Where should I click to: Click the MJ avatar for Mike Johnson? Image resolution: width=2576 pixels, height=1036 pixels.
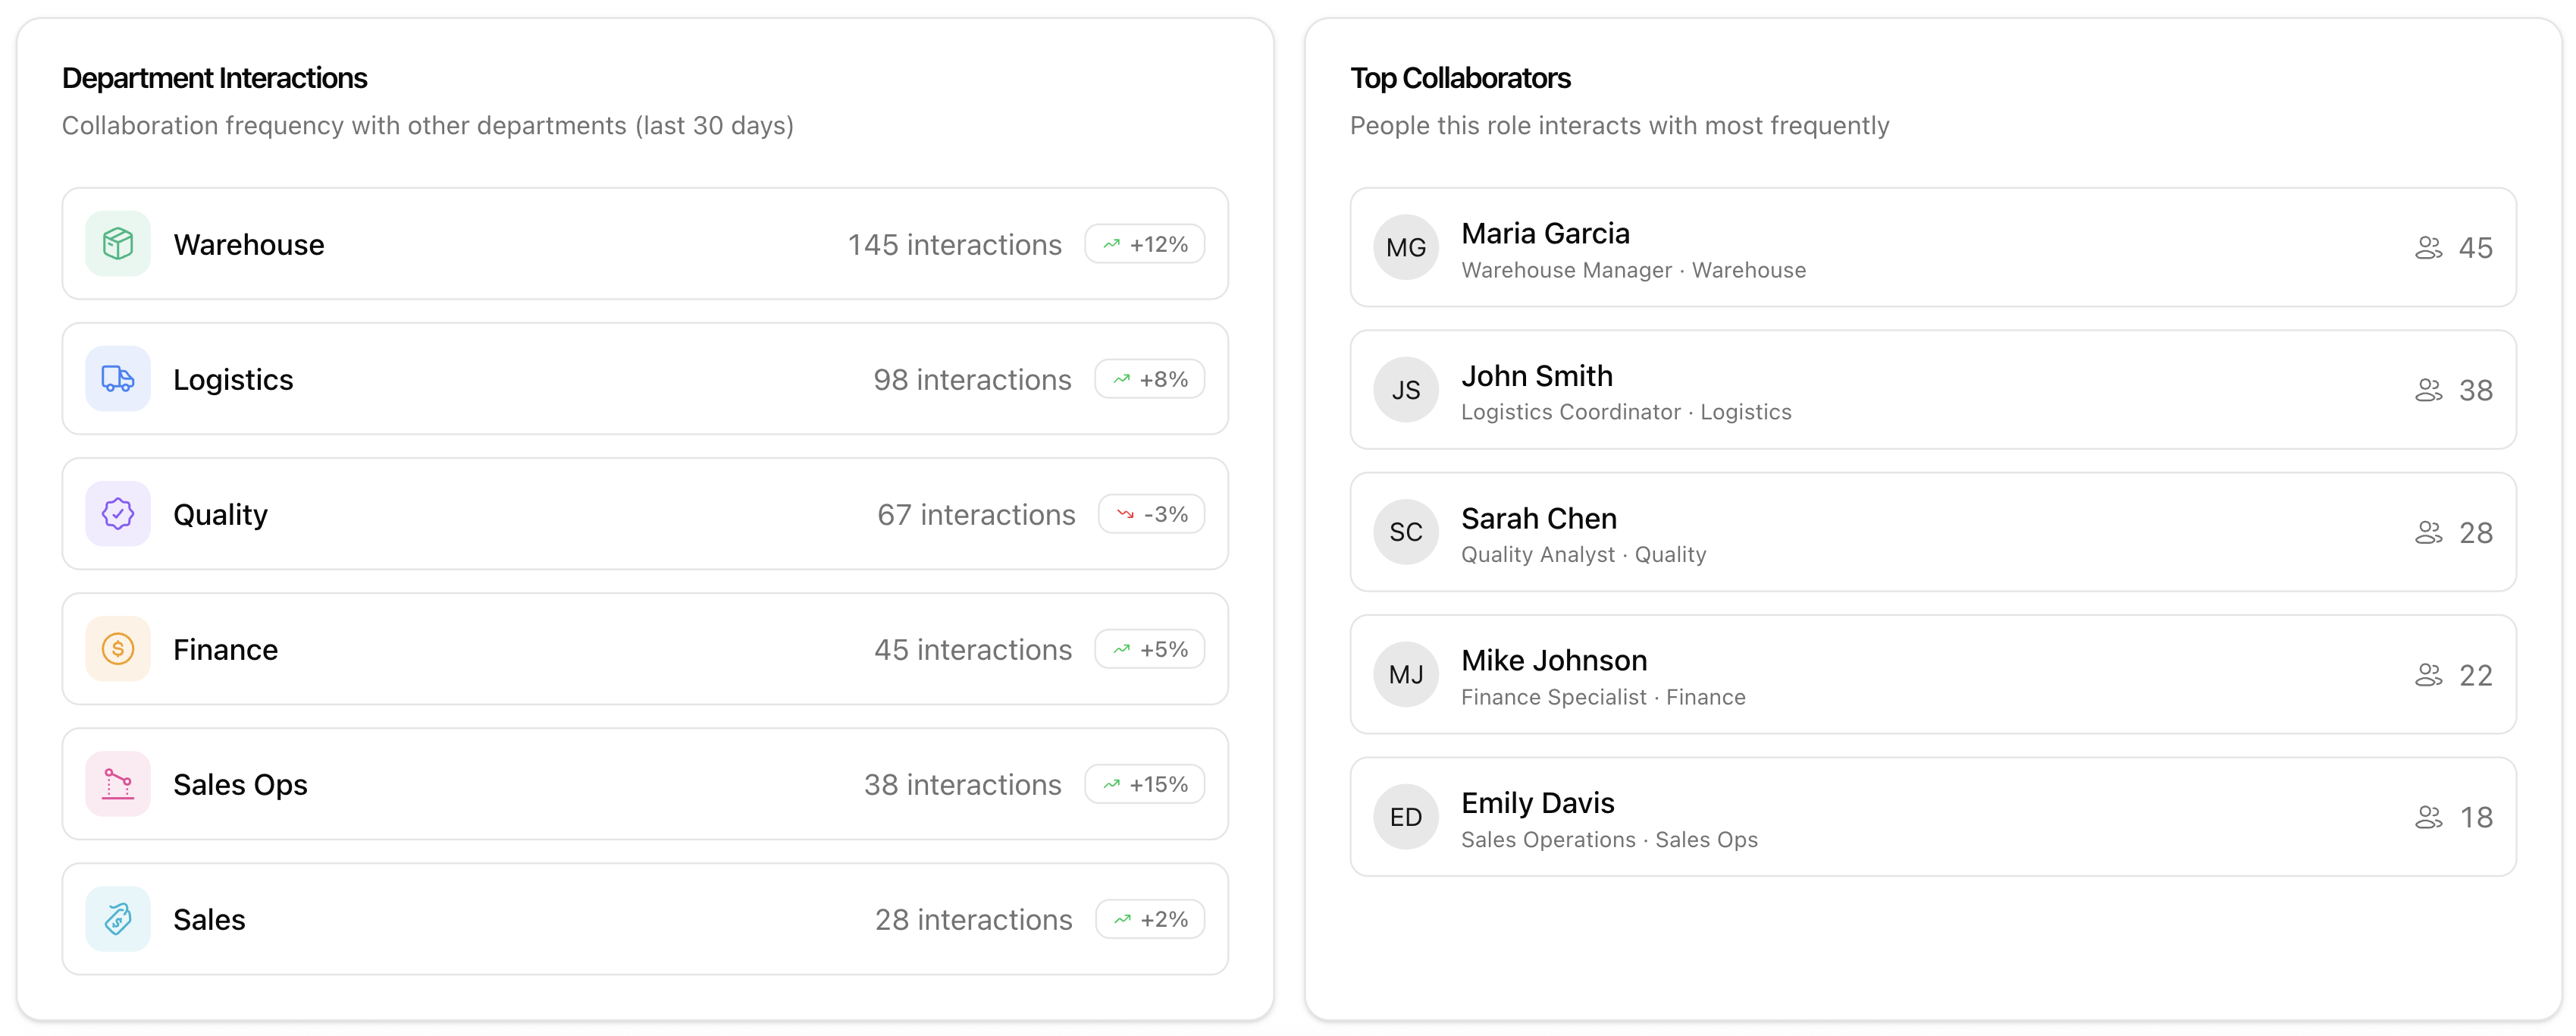(1405, 675)
